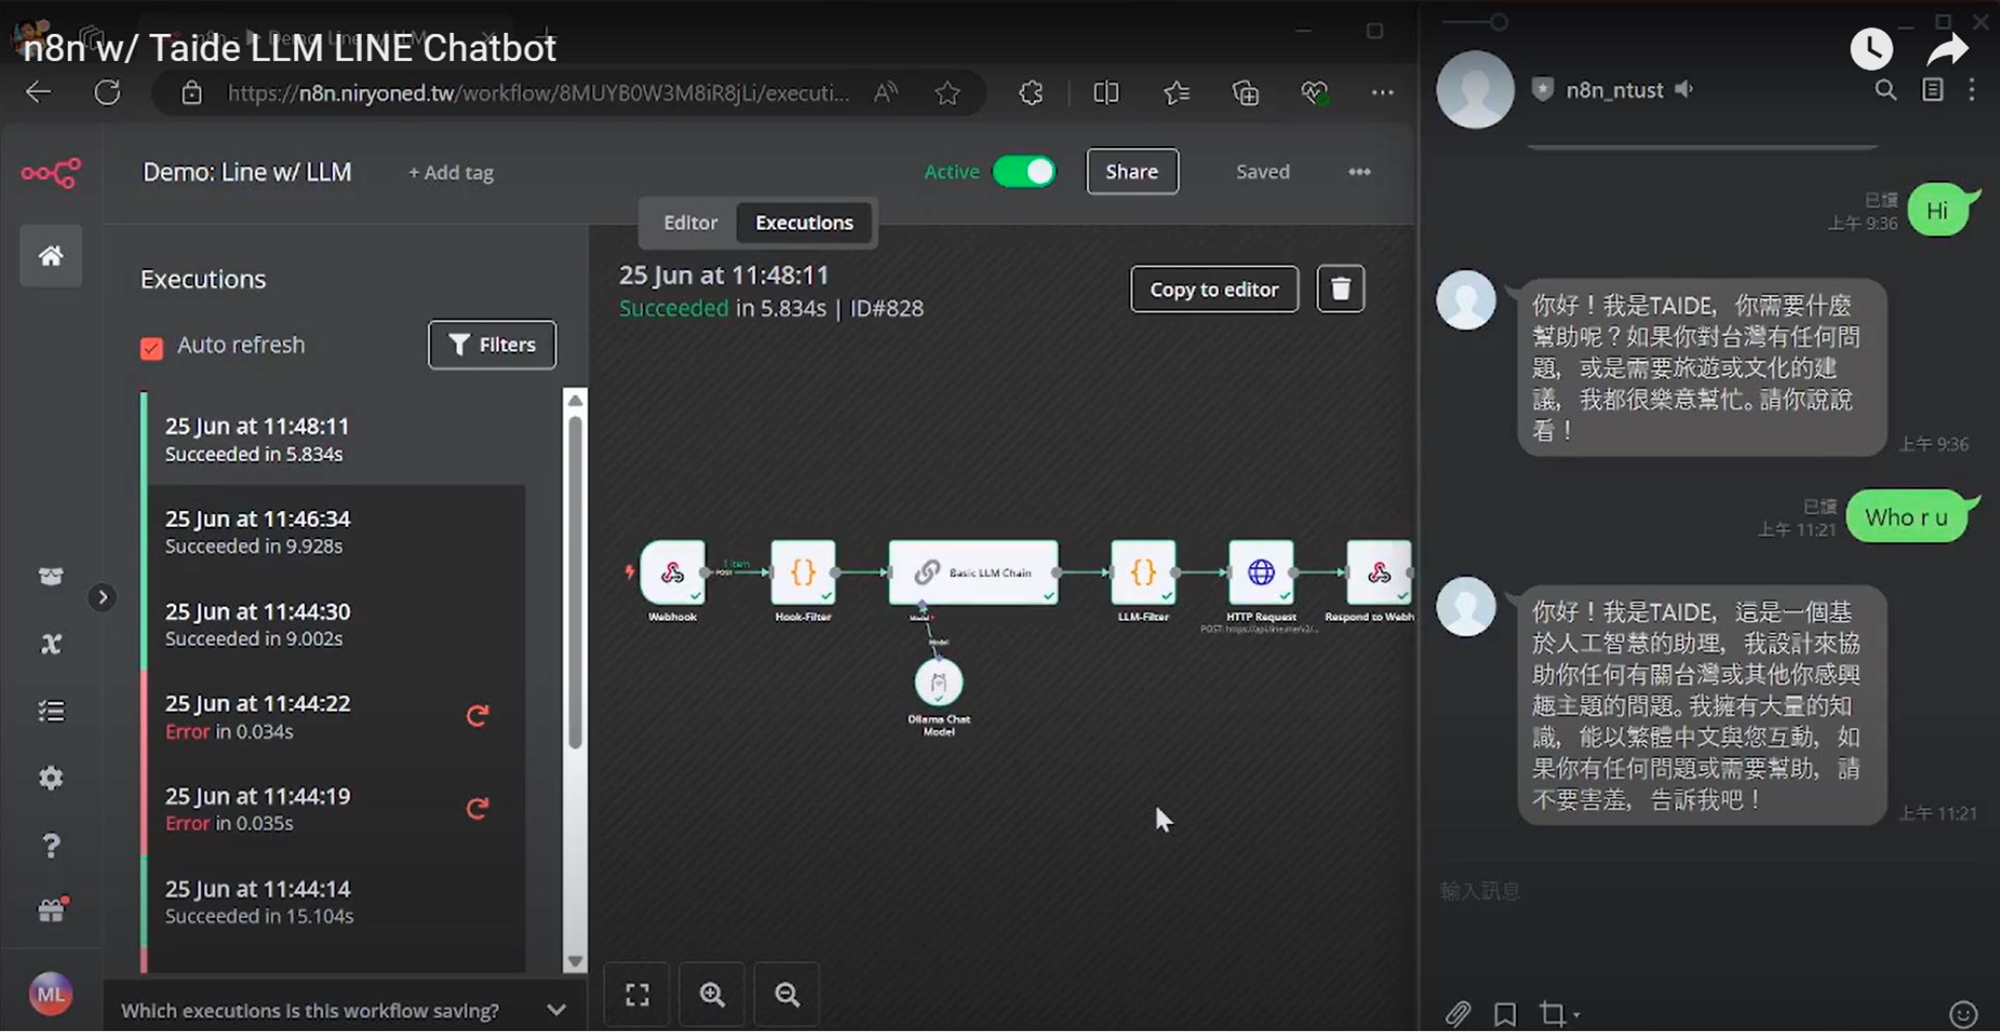Click the HTTP Request node
The width and height of the screenshot is (2000, 1032).
click(1260, 572)
